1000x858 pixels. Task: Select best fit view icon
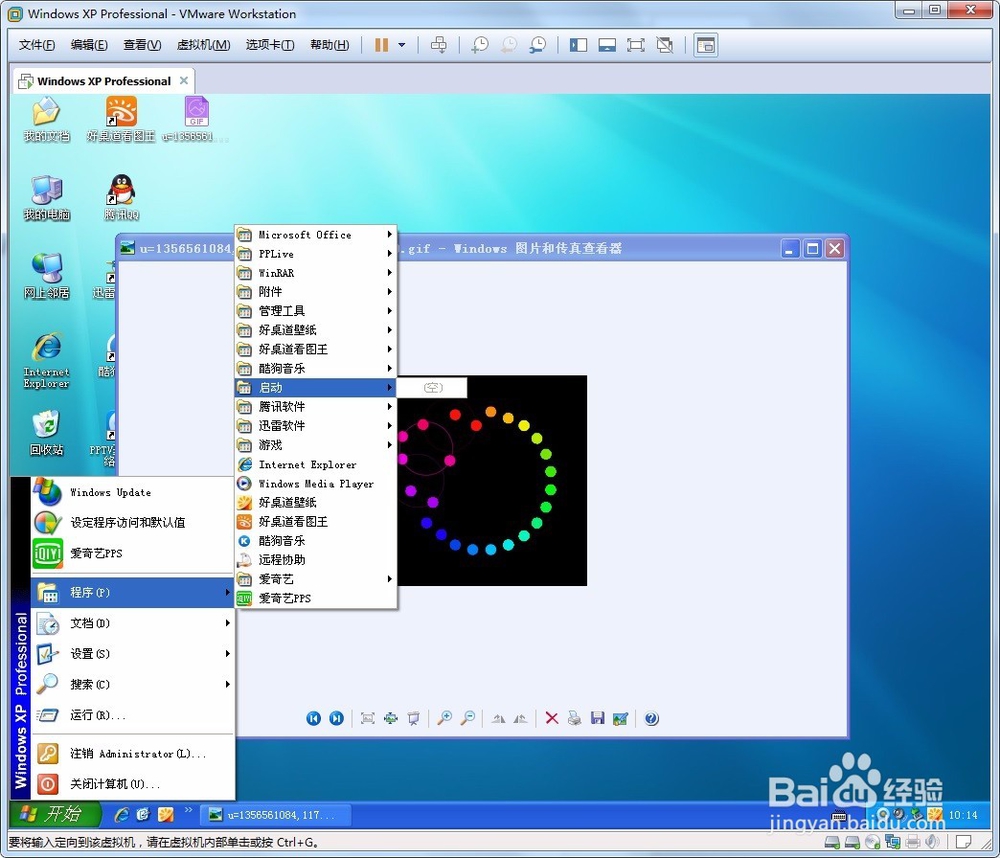[367, 718]
